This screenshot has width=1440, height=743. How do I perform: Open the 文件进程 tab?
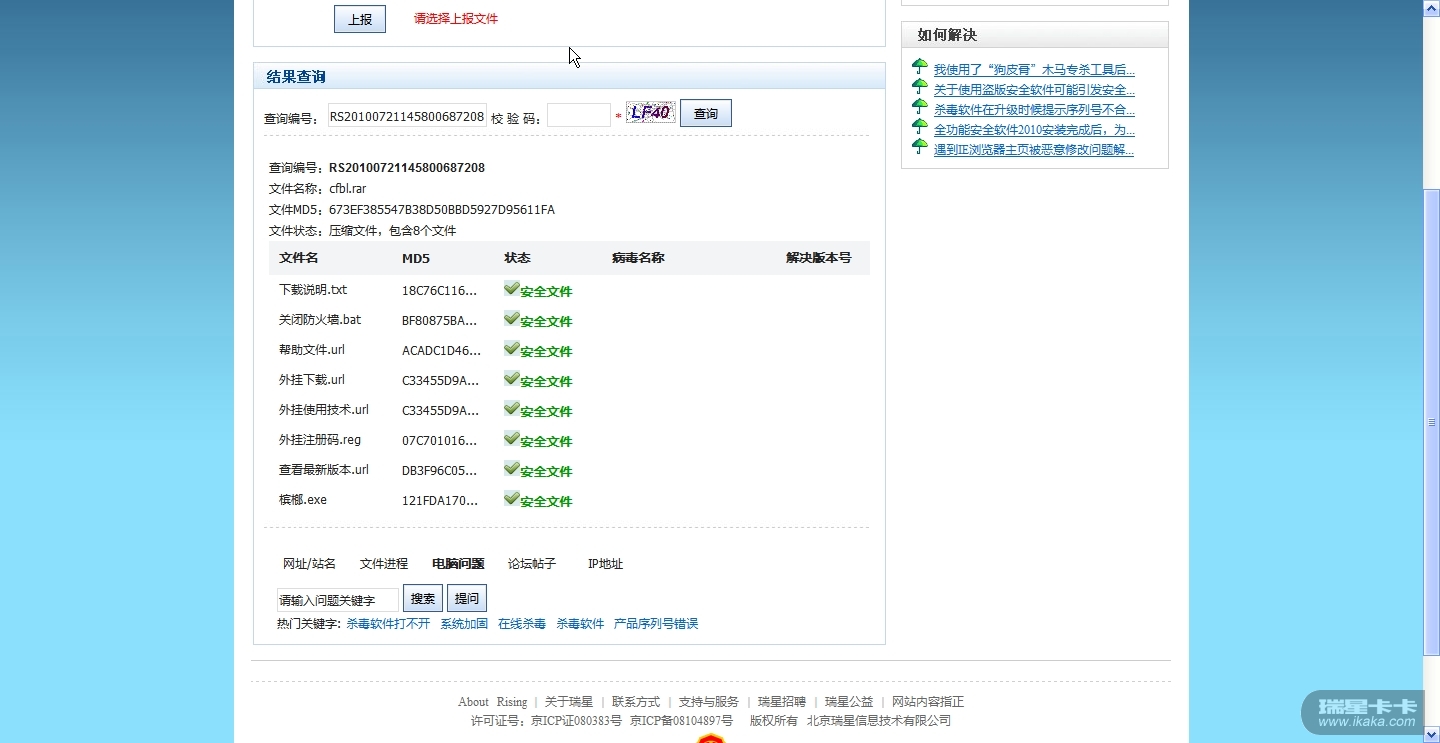tap(384, 564)
